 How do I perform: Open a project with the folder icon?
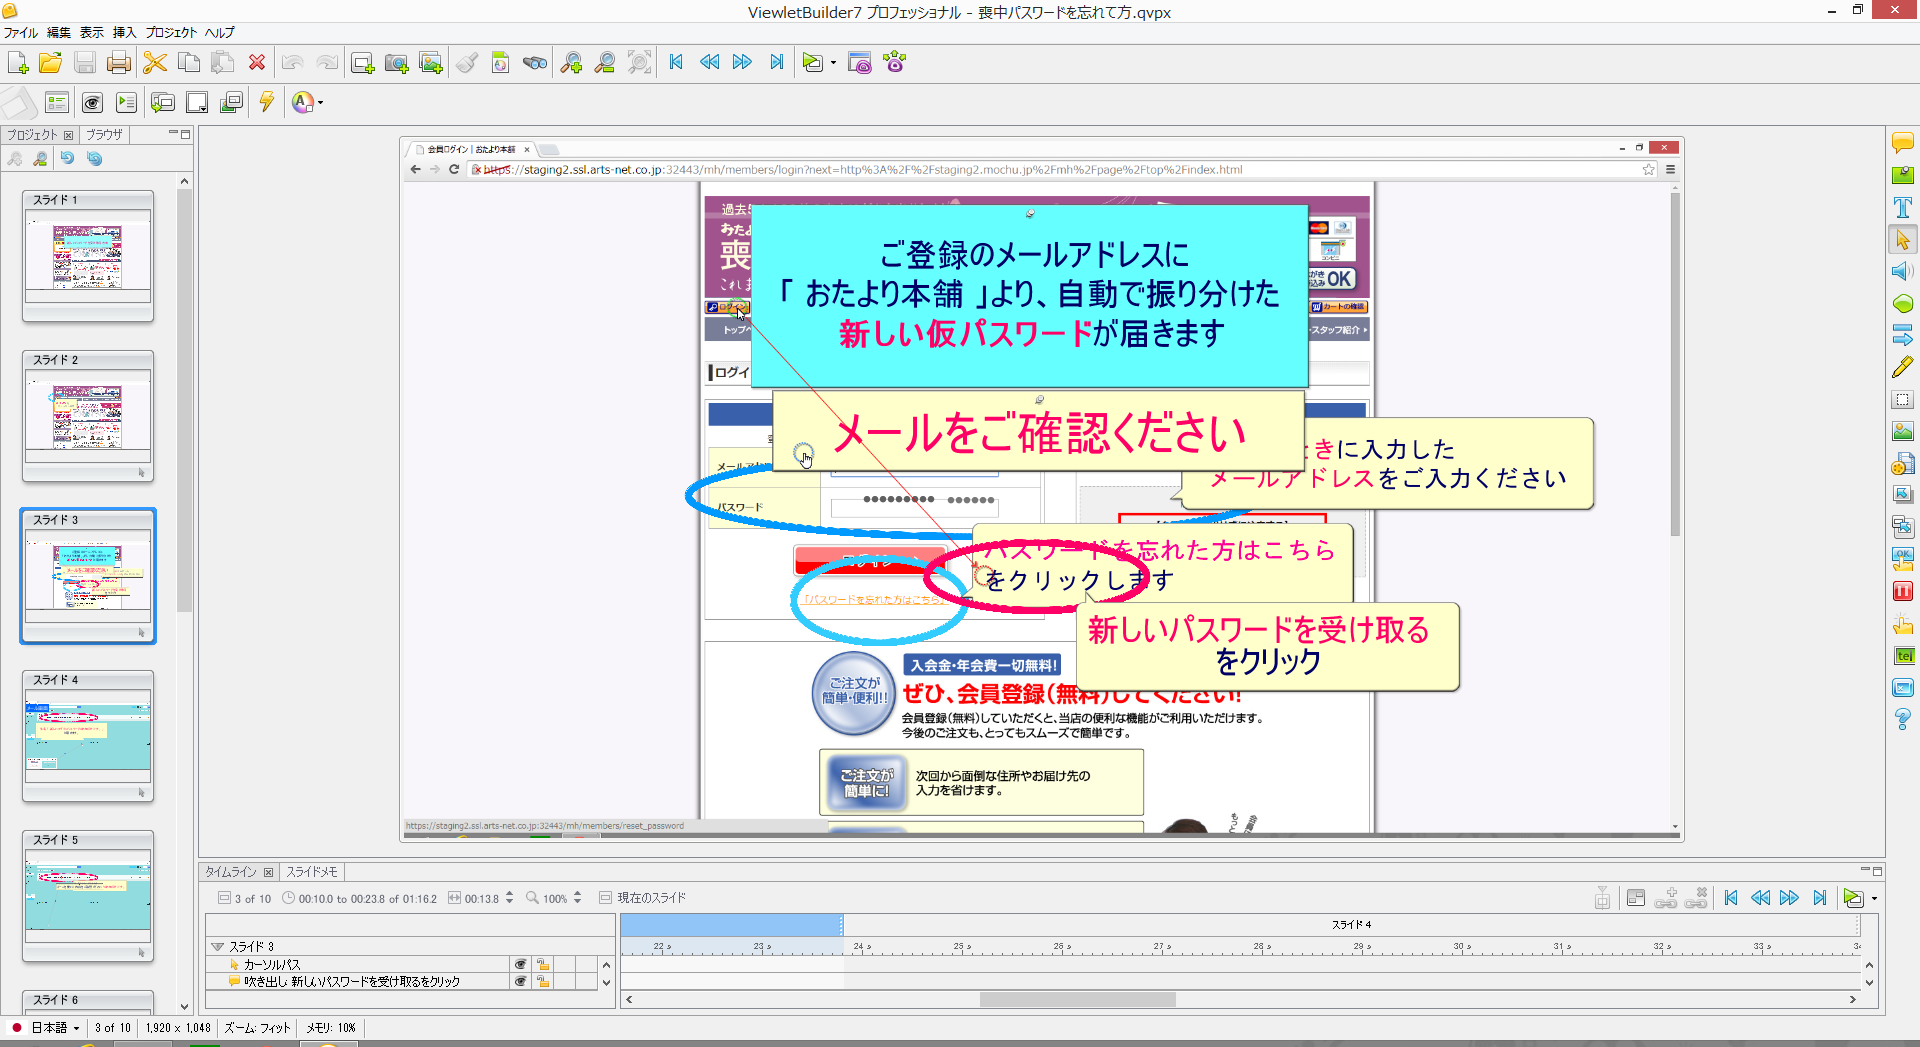[50, 63]
